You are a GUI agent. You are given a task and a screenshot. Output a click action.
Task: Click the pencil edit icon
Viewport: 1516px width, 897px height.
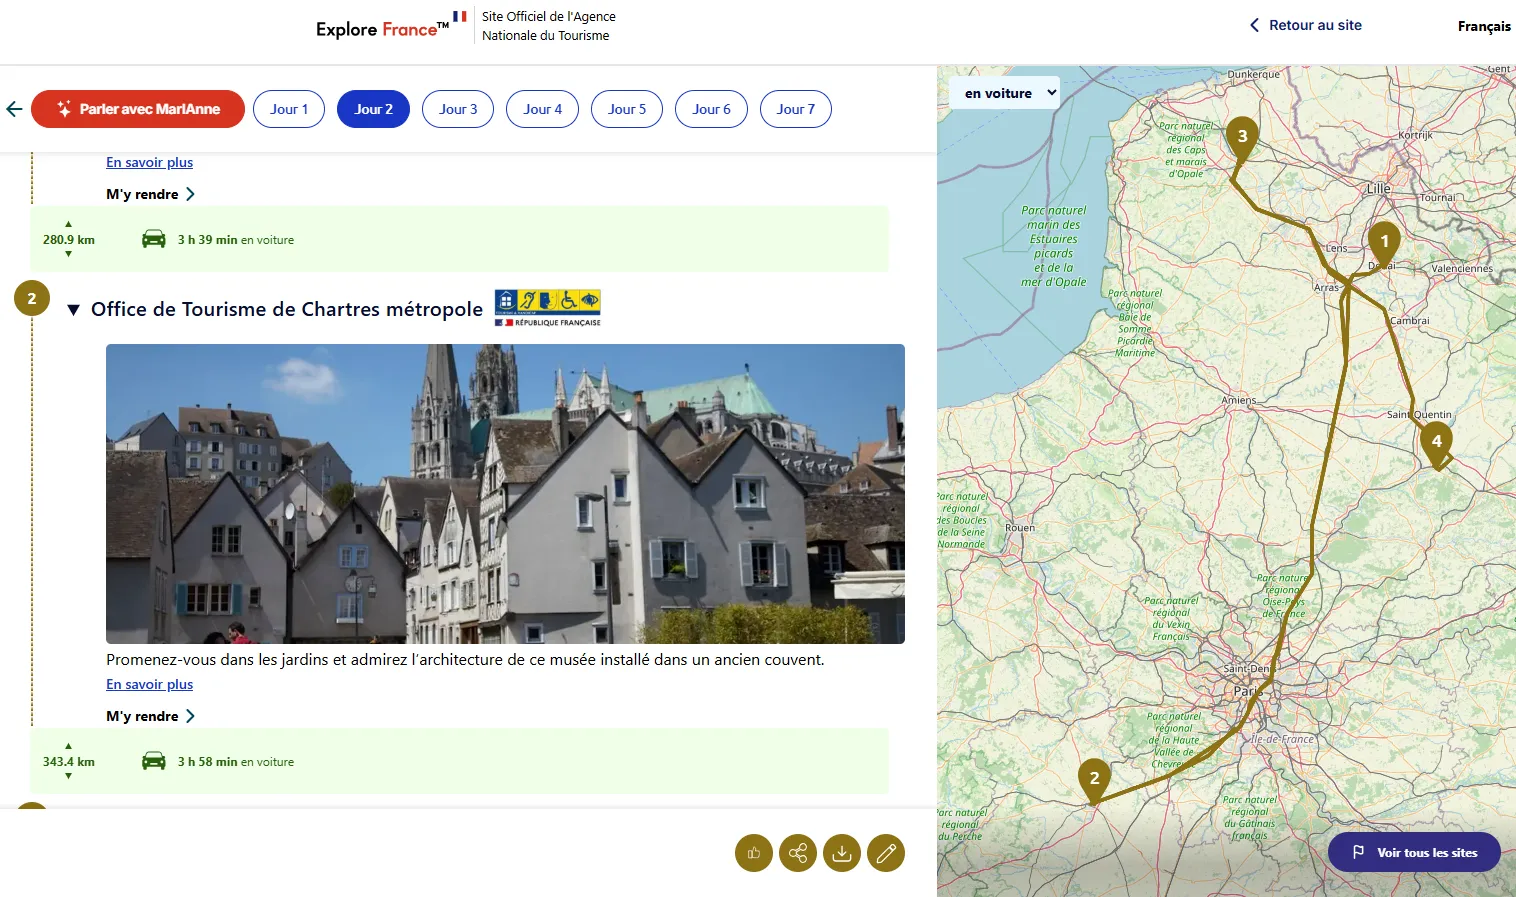[x=886, y=853]
